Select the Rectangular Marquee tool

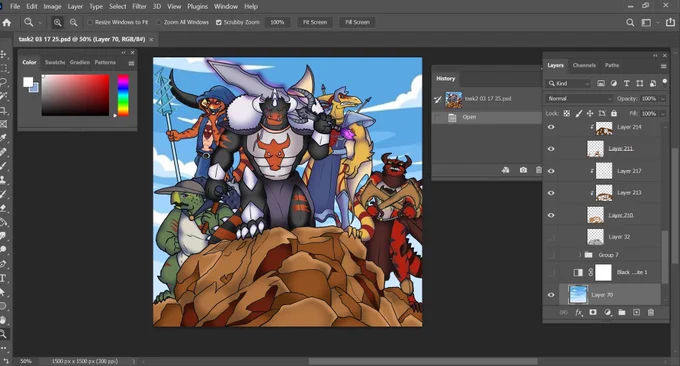click(x=3, y=68)
